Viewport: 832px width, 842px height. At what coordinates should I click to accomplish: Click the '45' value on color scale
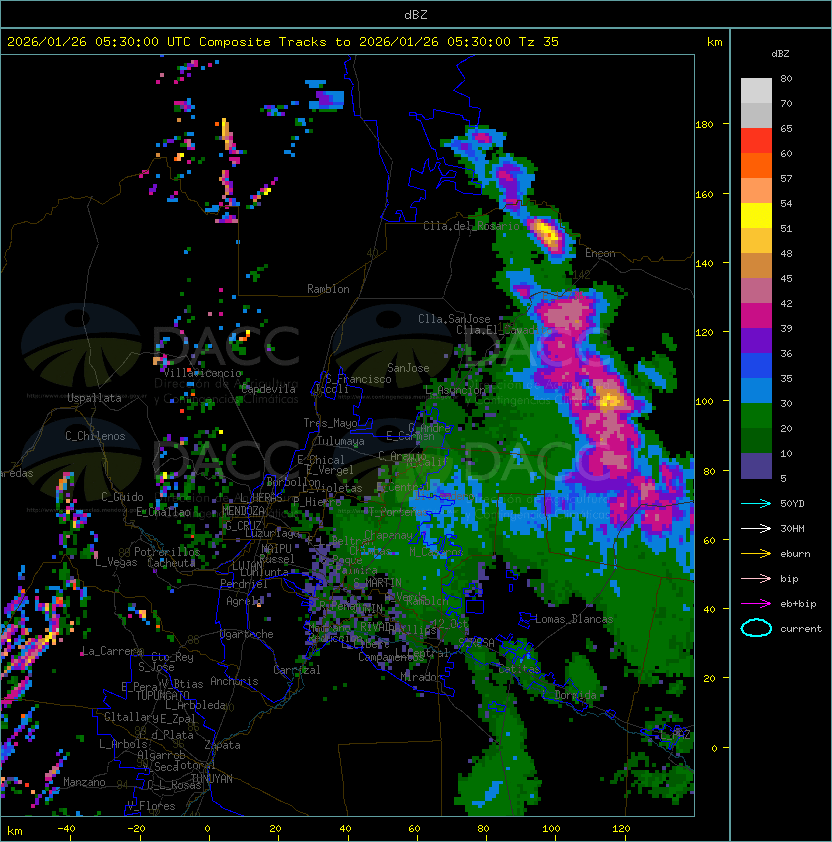click(786, 278)
